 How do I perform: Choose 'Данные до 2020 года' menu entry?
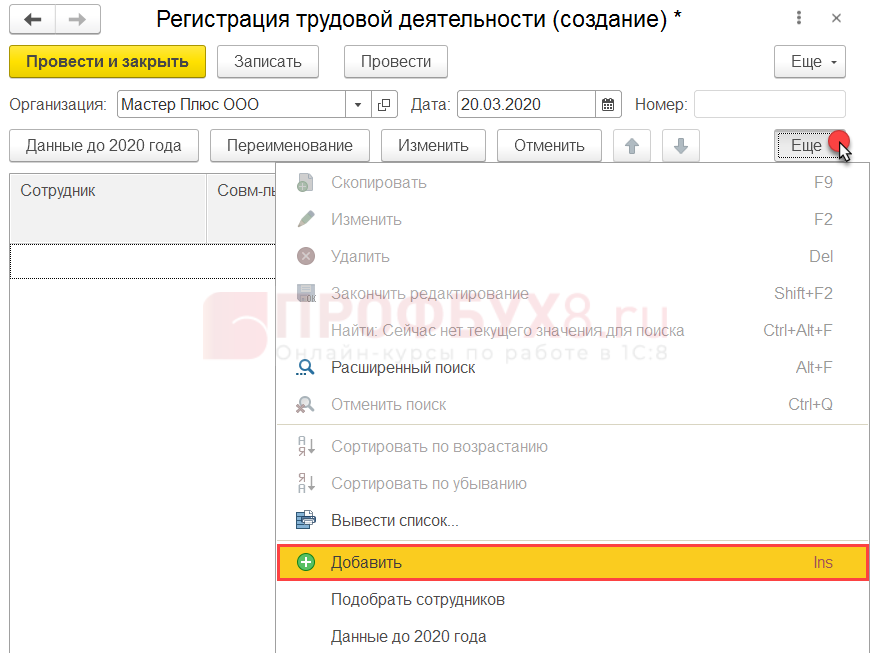[x=573, y=636]
